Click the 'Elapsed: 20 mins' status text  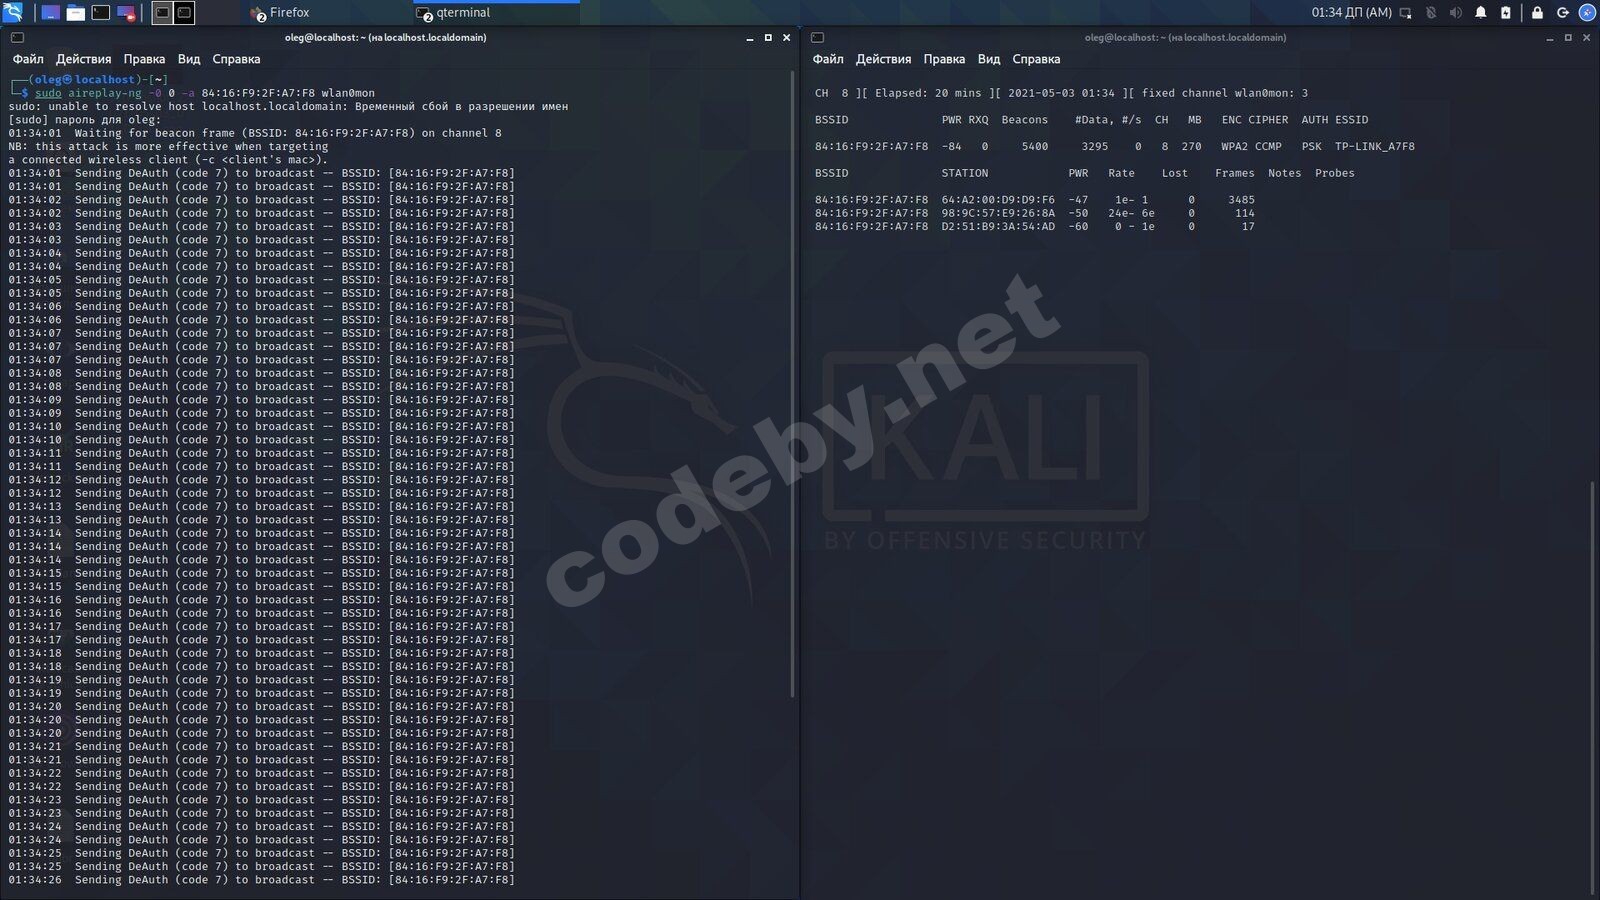click(x=928, y=93)
